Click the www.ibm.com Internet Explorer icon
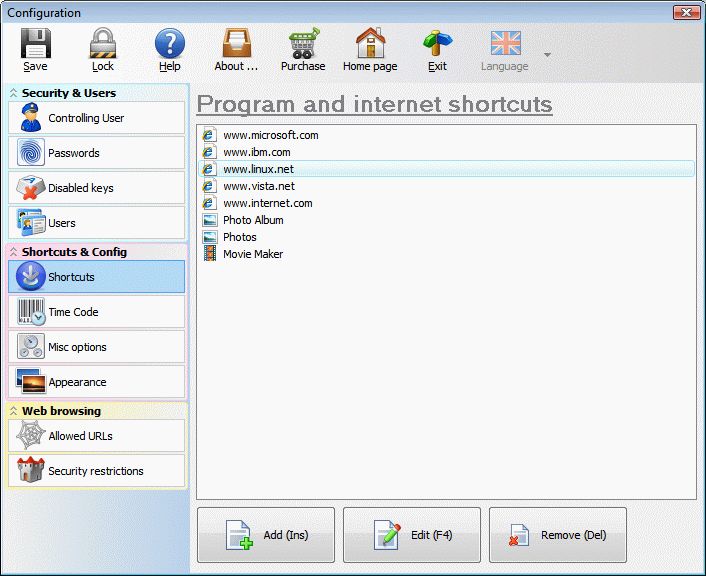Image resolution: width=706 pixels, height=576 pixels. tap(209, 152)
